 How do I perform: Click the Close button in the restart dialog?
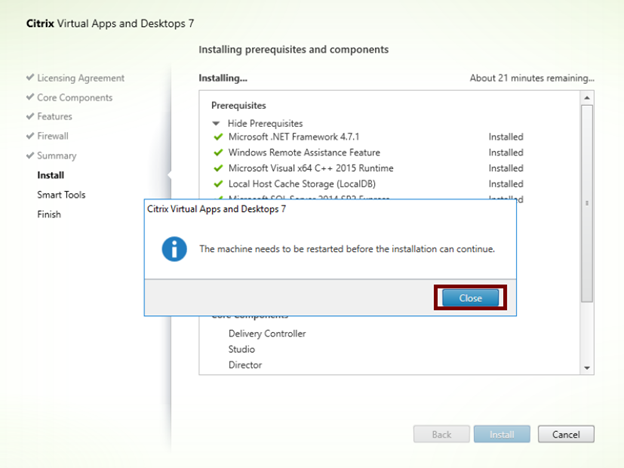[470, 298]
